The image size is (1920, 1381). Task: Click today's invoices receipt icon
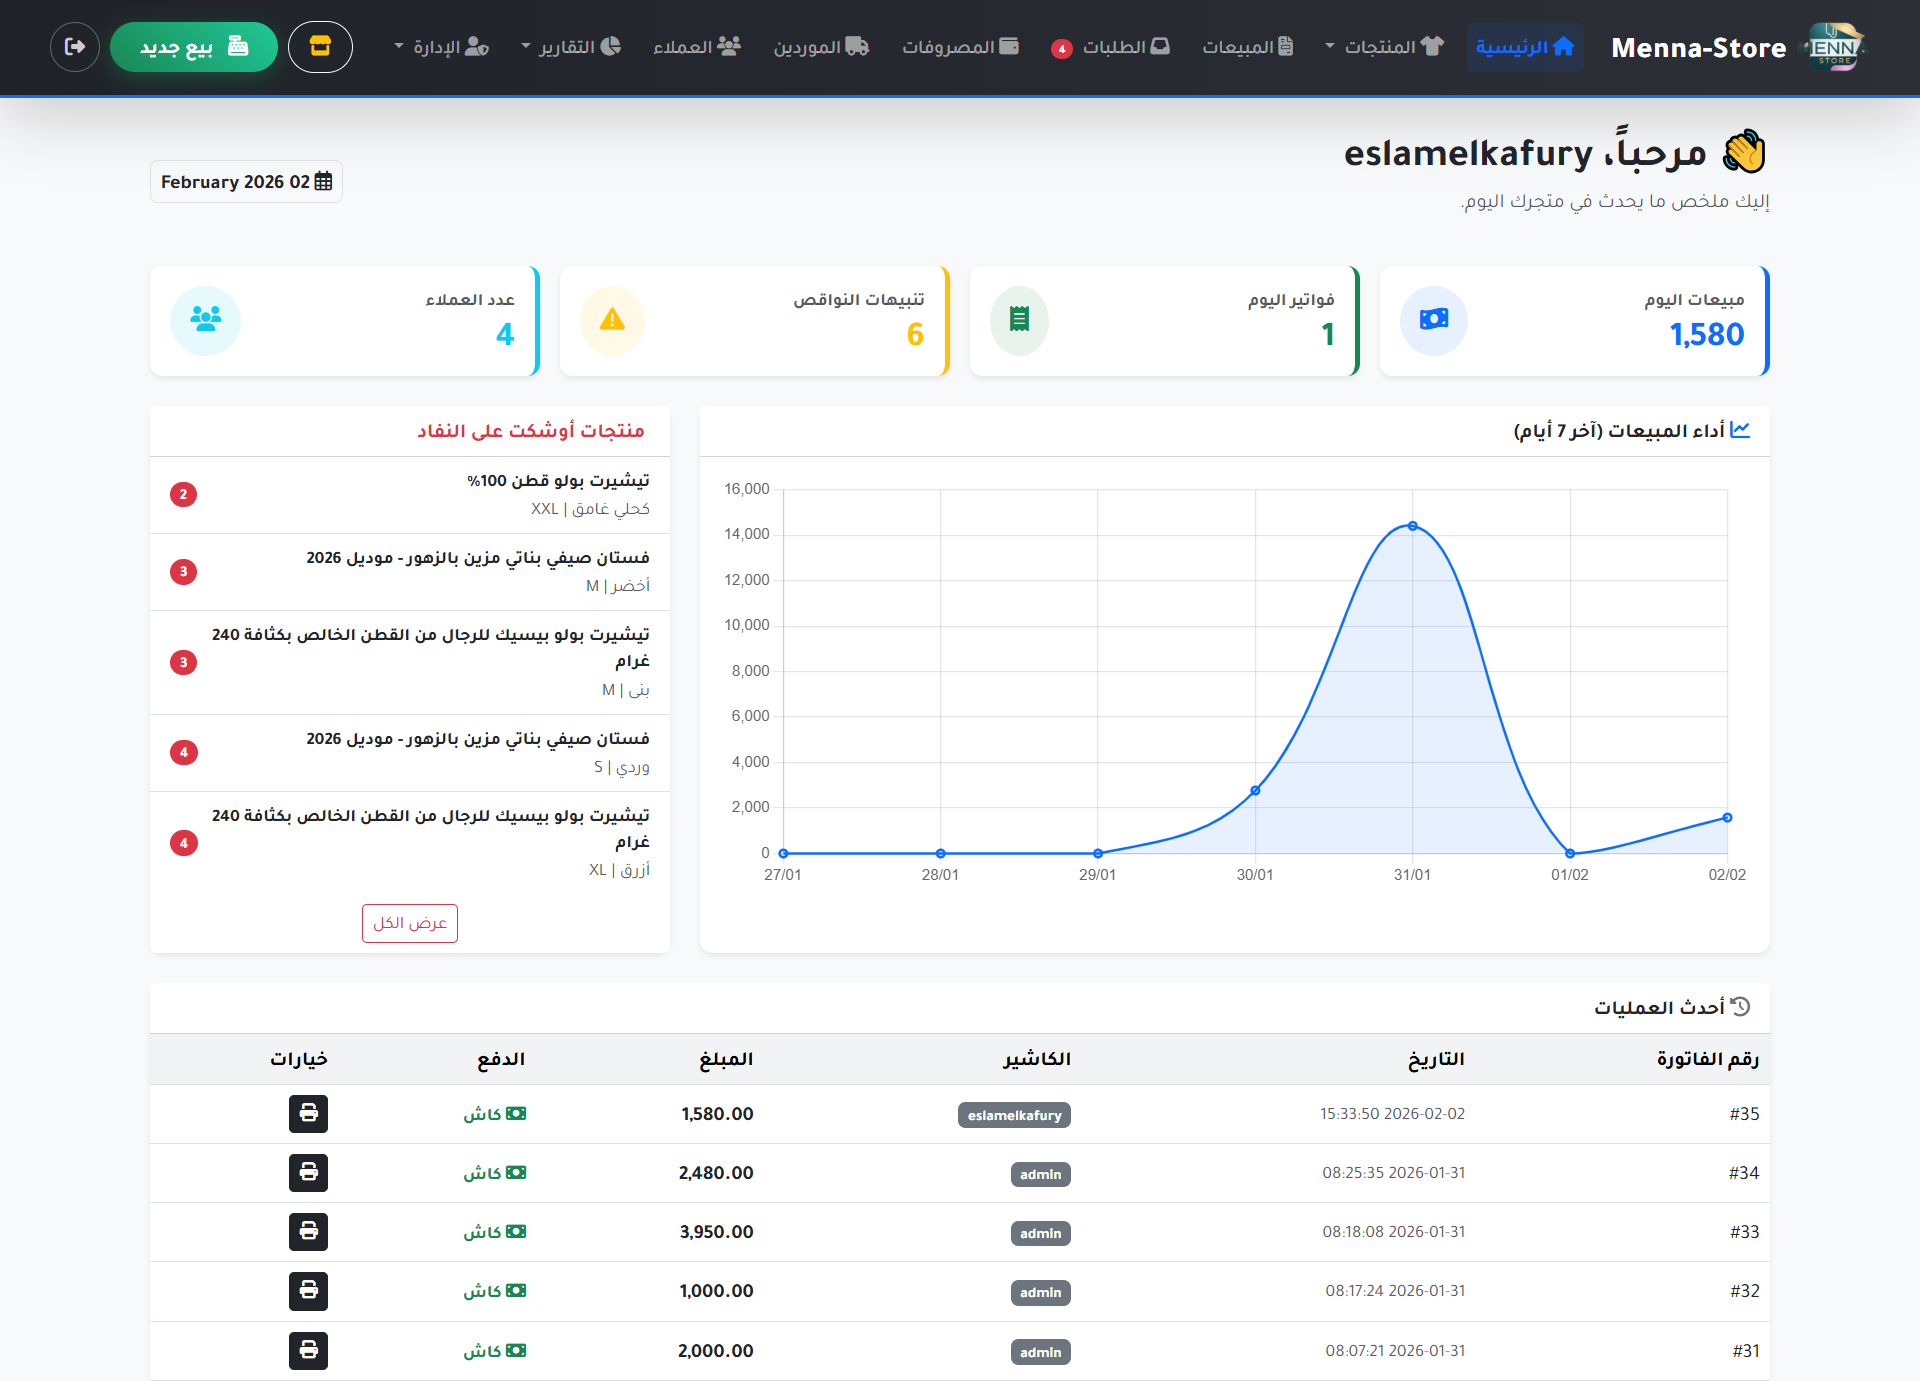(x=1019, y=320)
